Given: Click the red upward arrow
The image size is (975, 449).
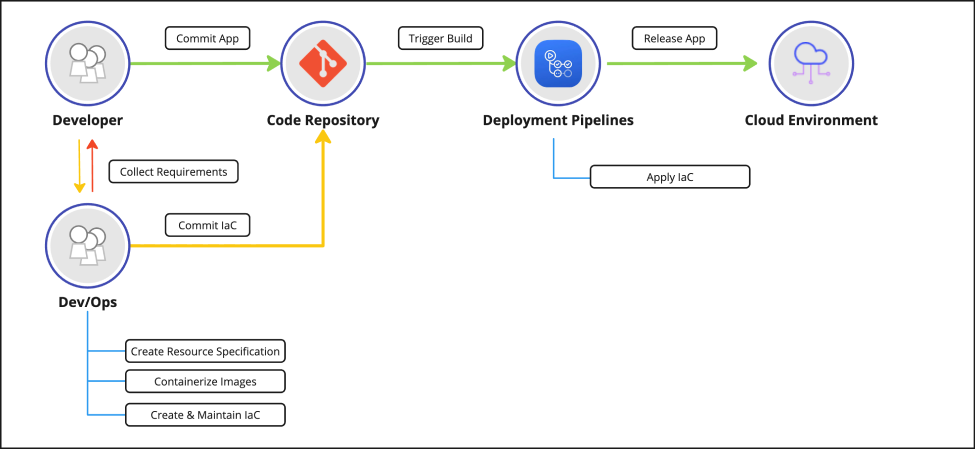Looking at the screenshot, I should click(x=92, y=165).
